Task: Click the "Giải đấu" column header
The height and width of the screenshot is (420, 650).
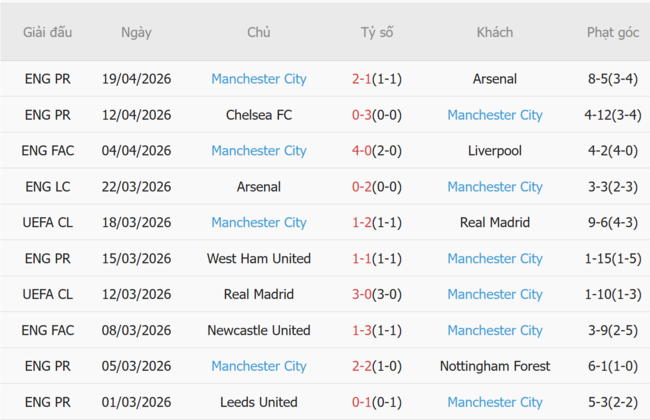Action: click(48, 32)
